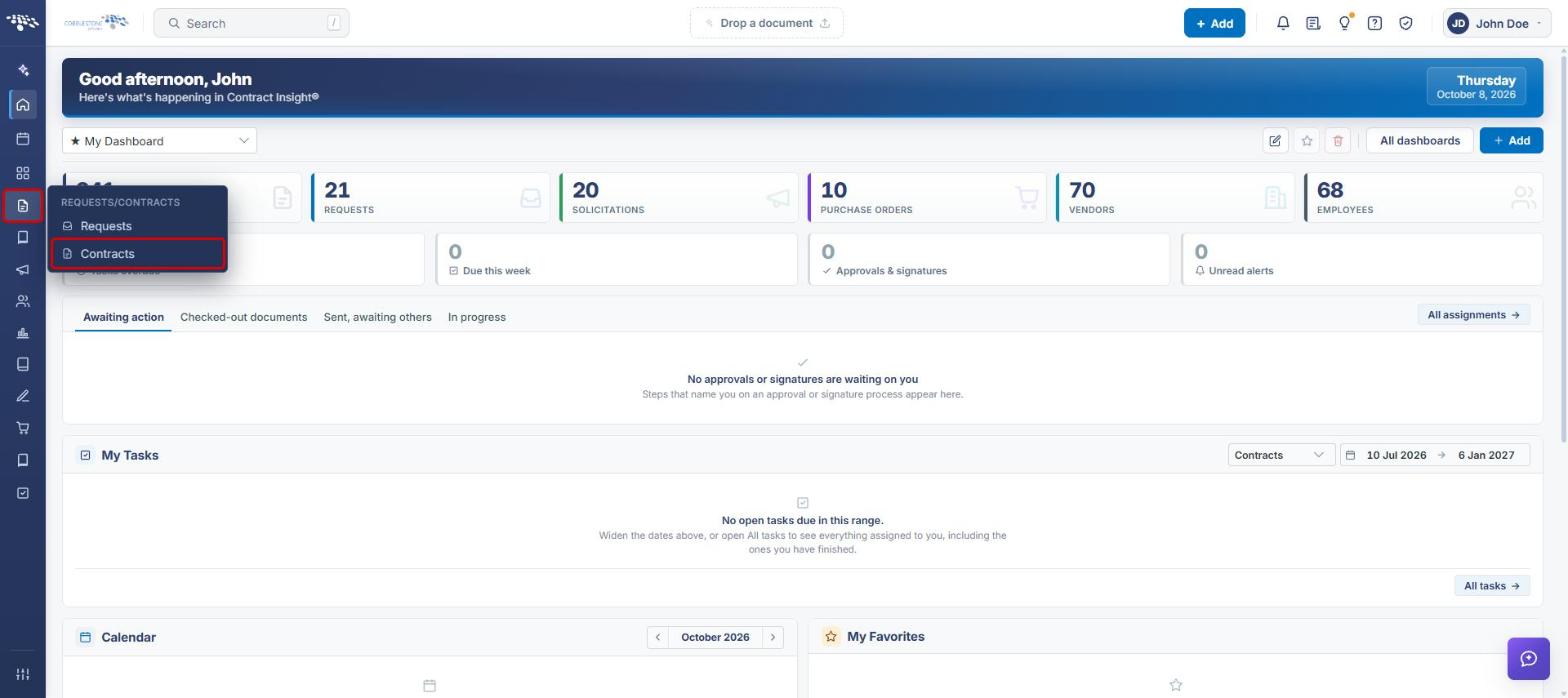Click the shield checkmark icon
1568x698 pixels.
pos(1406,23)
